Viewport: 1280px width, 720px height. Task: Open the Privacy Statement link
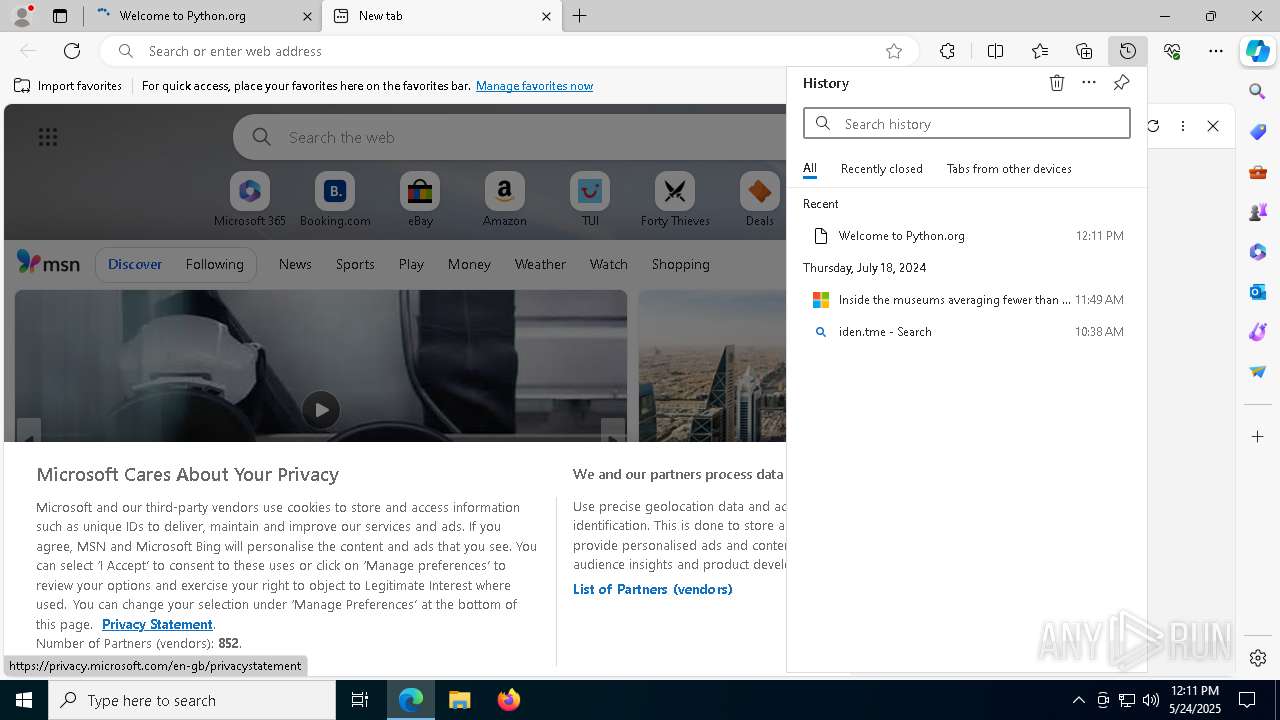pos(157,624)
